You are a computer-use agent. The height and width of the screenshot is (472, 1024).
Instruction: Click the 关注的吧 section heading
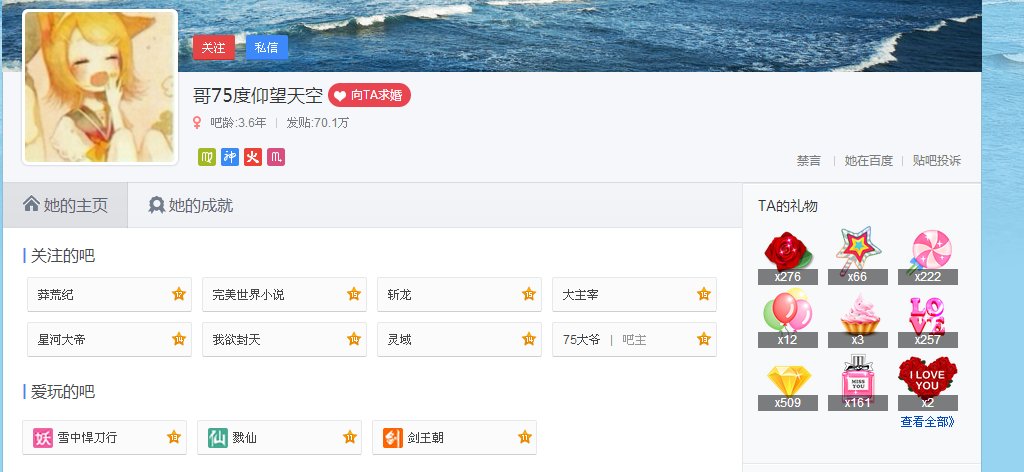(63, 256)
